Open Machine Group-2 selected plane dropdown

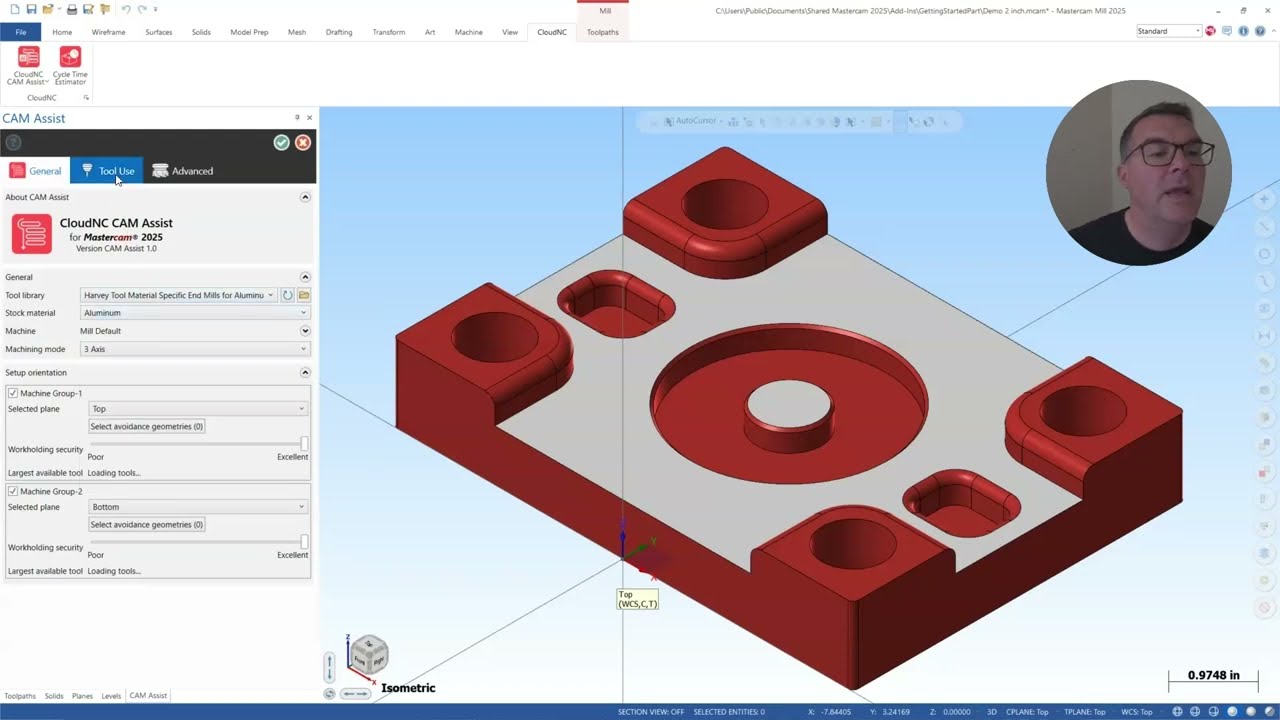198,507
